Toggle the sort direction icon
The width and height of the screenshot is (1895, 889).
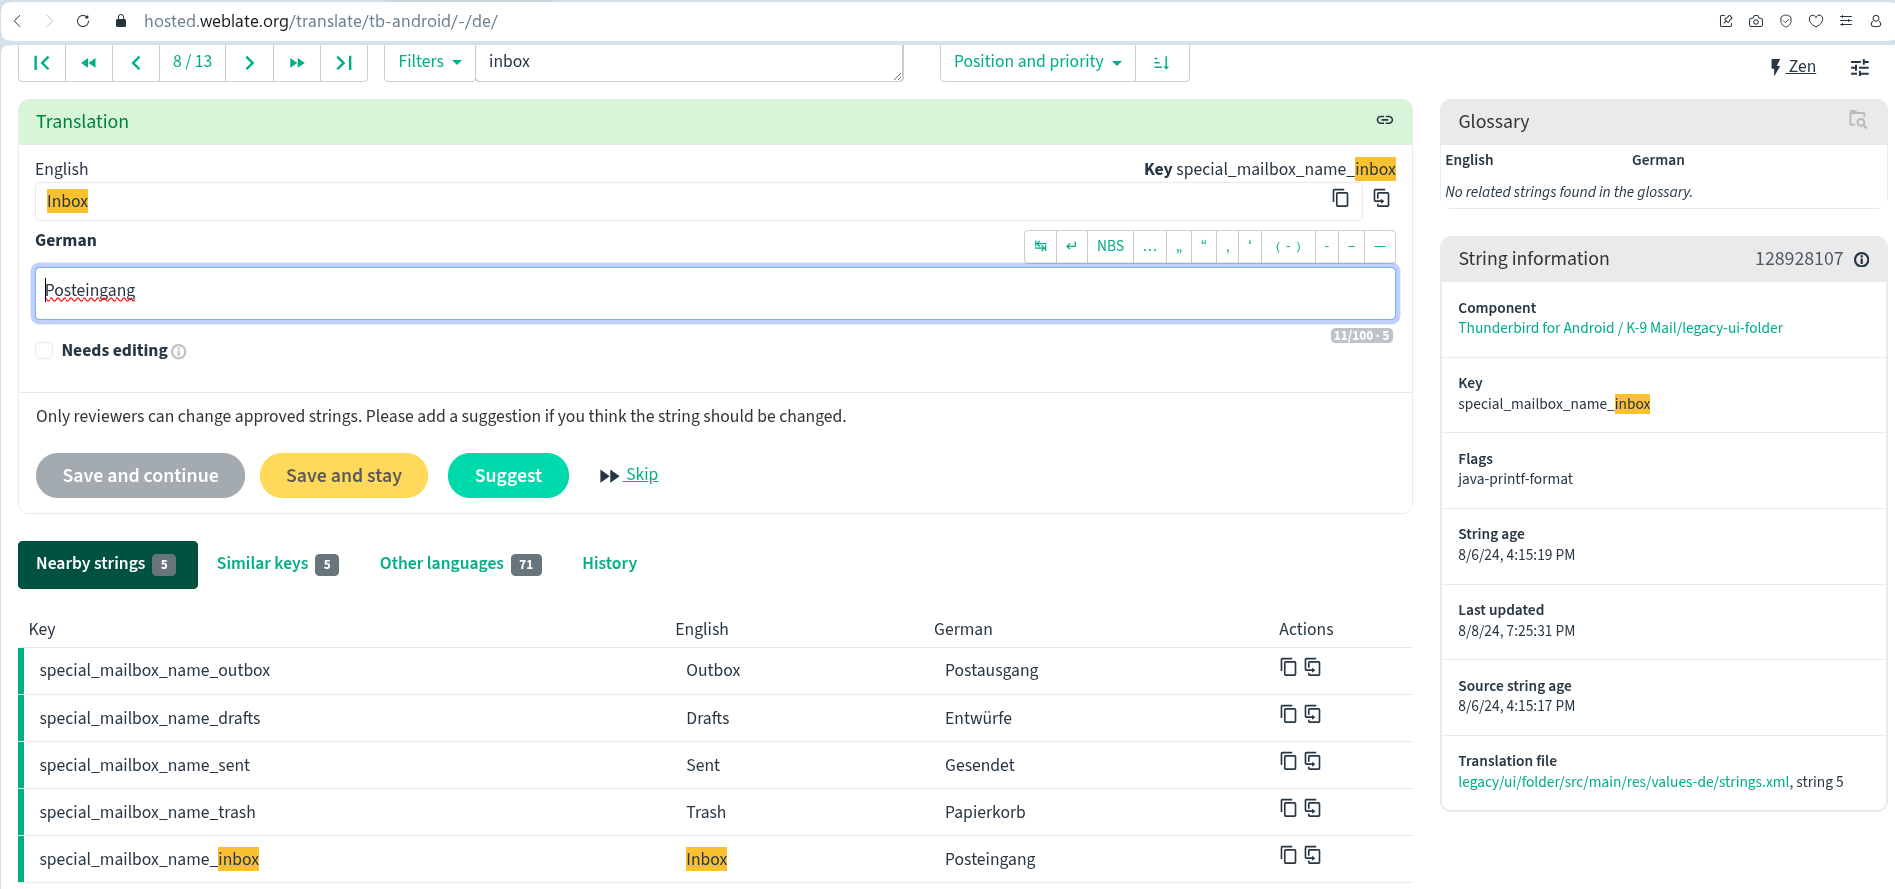1161,62
